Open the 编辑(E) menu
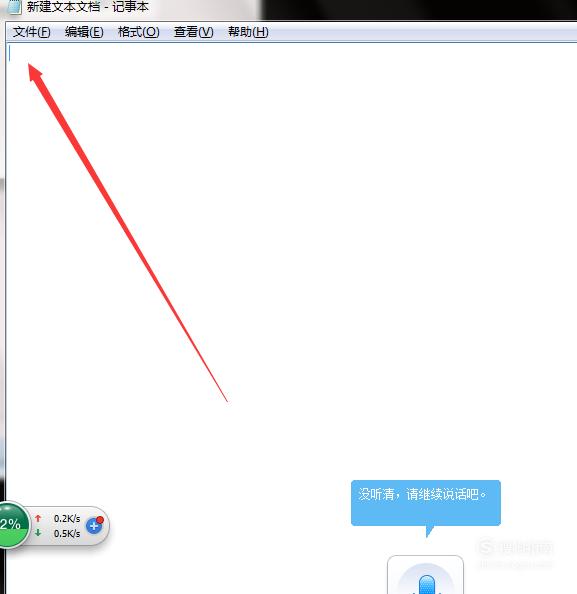Screen dimensions: 577x594 point(84,32)
